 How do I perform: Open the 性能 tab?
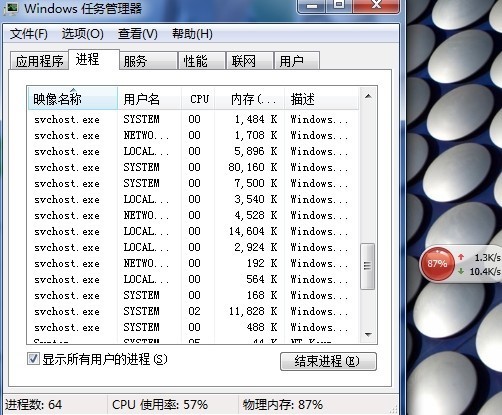201,61
